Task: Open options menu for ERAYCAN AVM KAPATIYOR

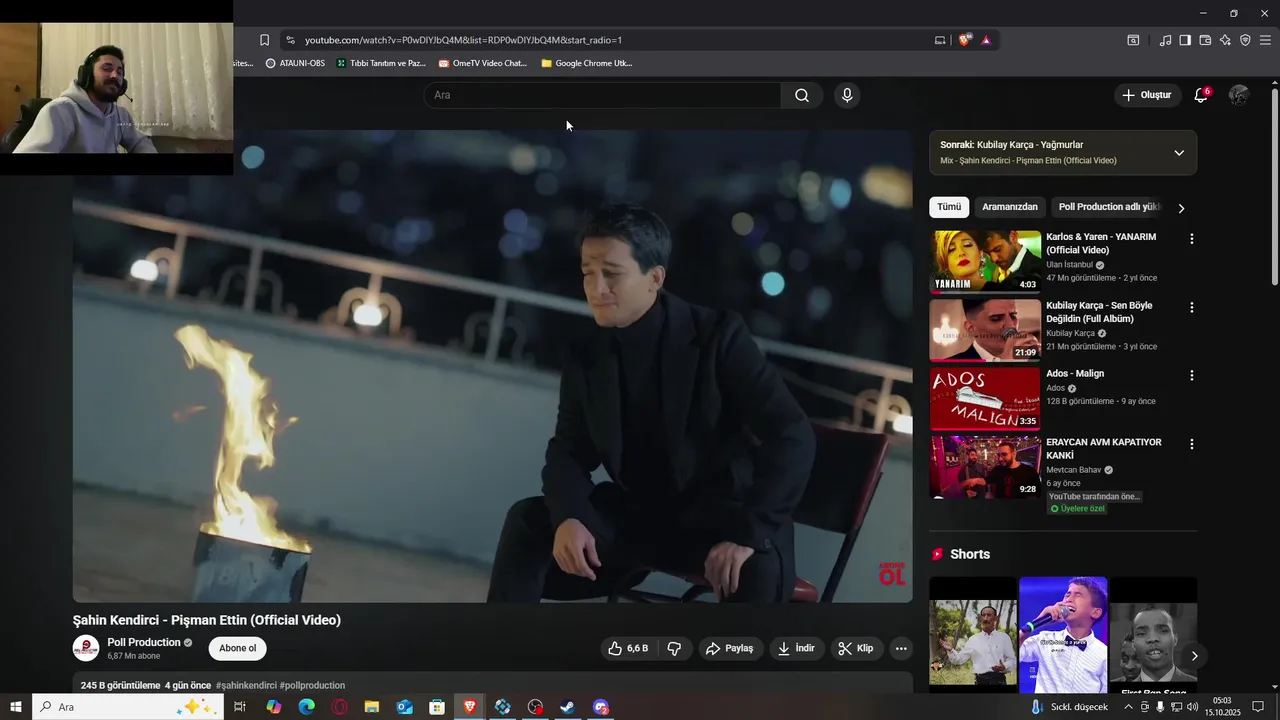Action: (1191, 443)
